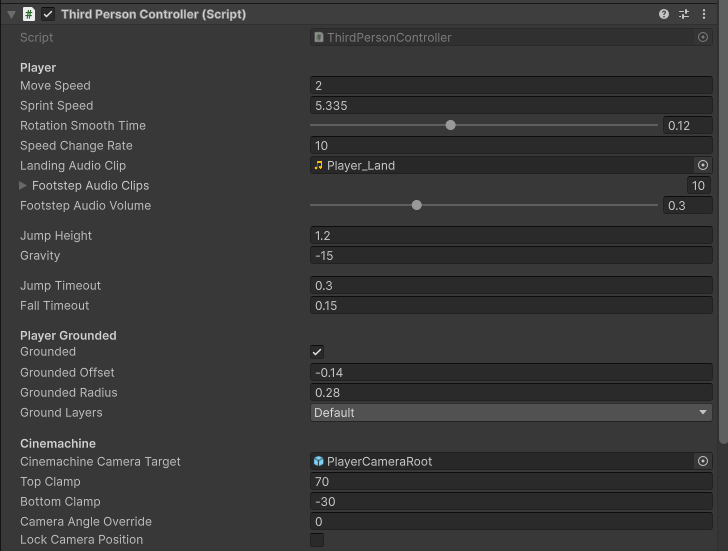Open the component three-dot context menu
The height and width of the screenshot is (551, 728).
(704, 14)
